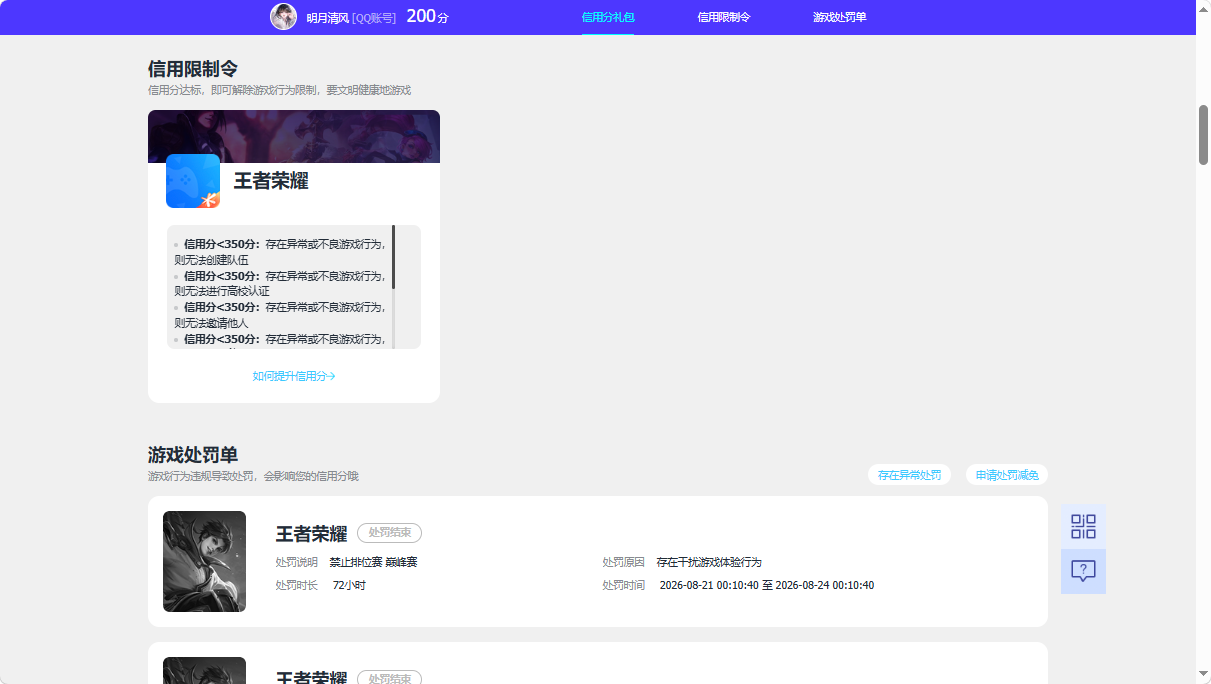Switch to the 信用限制令 tab
1211x684 pixels.
(x=724, y=17)
